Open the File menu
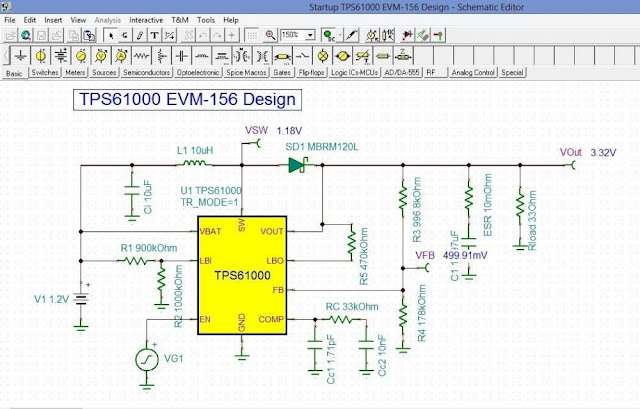Image resolution: width=640 pixels, height=409 pixels. click(x=9, y=20)
